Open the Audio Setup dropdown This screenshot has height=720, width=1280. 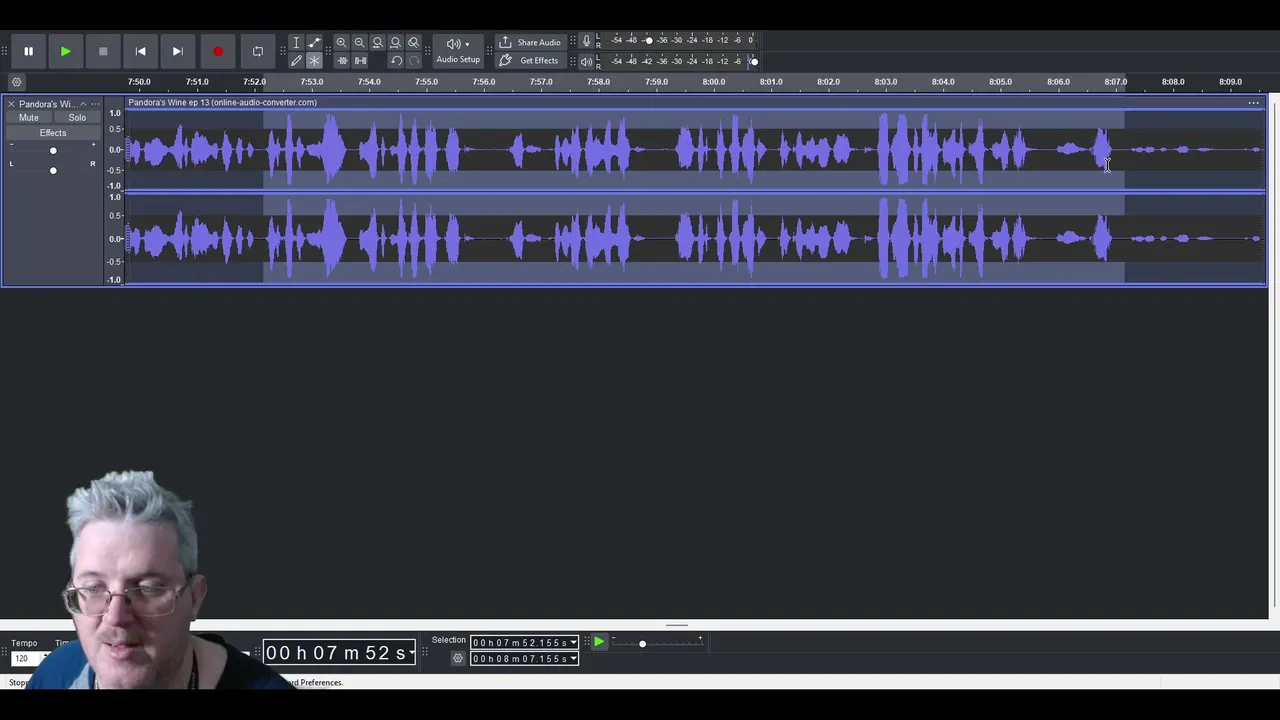pos(458,51)
